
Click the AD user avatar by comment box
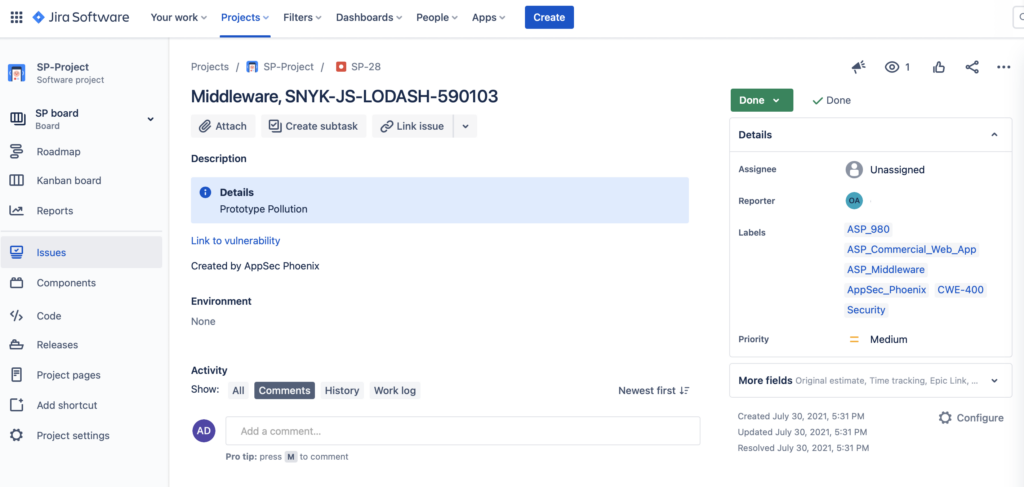pos(204,431)
